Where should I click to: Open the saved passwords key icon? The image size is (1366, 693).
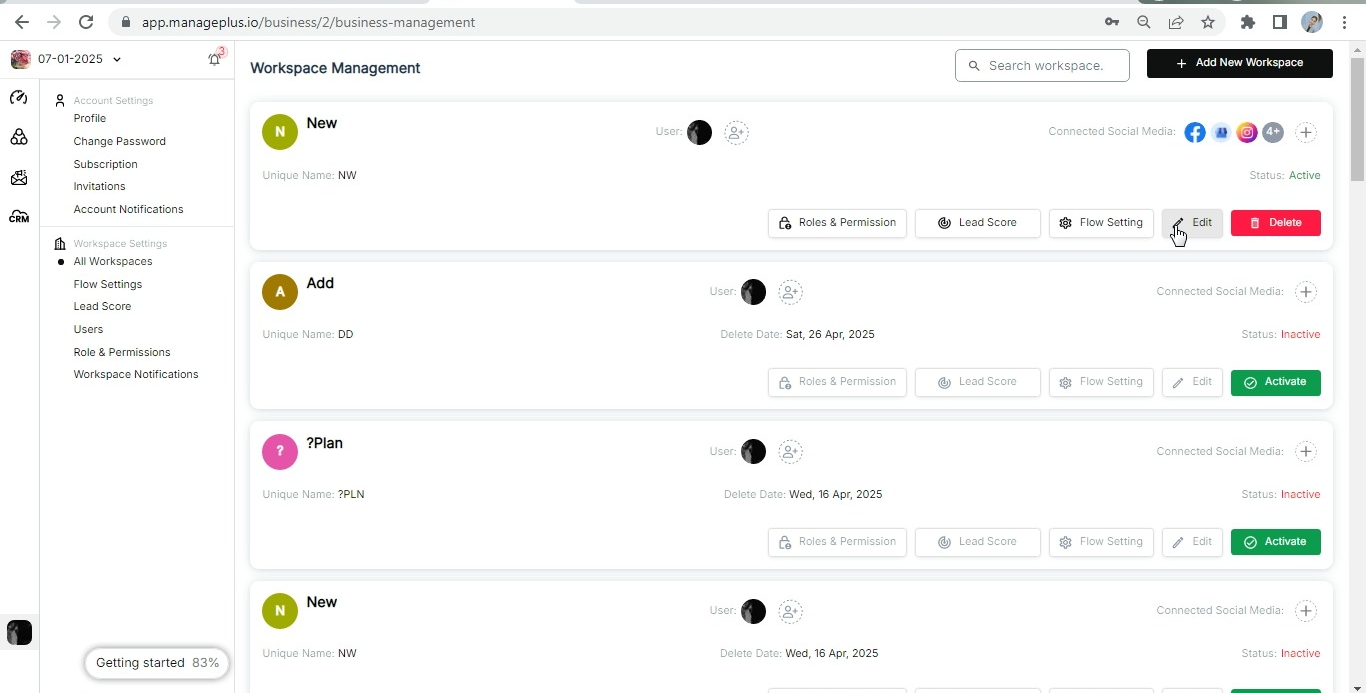[x=1112, y=22]
